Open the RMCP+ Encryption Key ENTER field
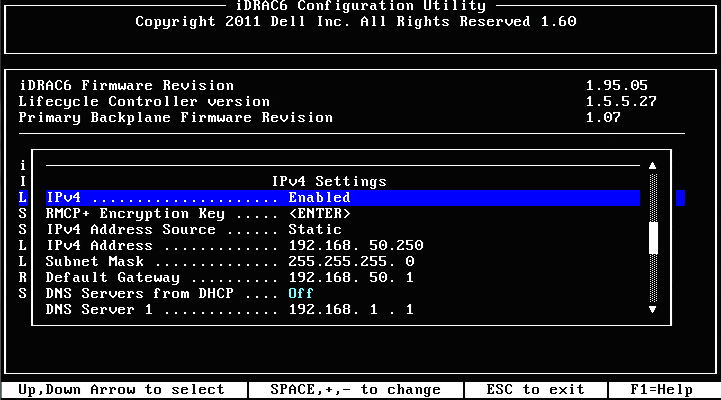 coord(320,214)
